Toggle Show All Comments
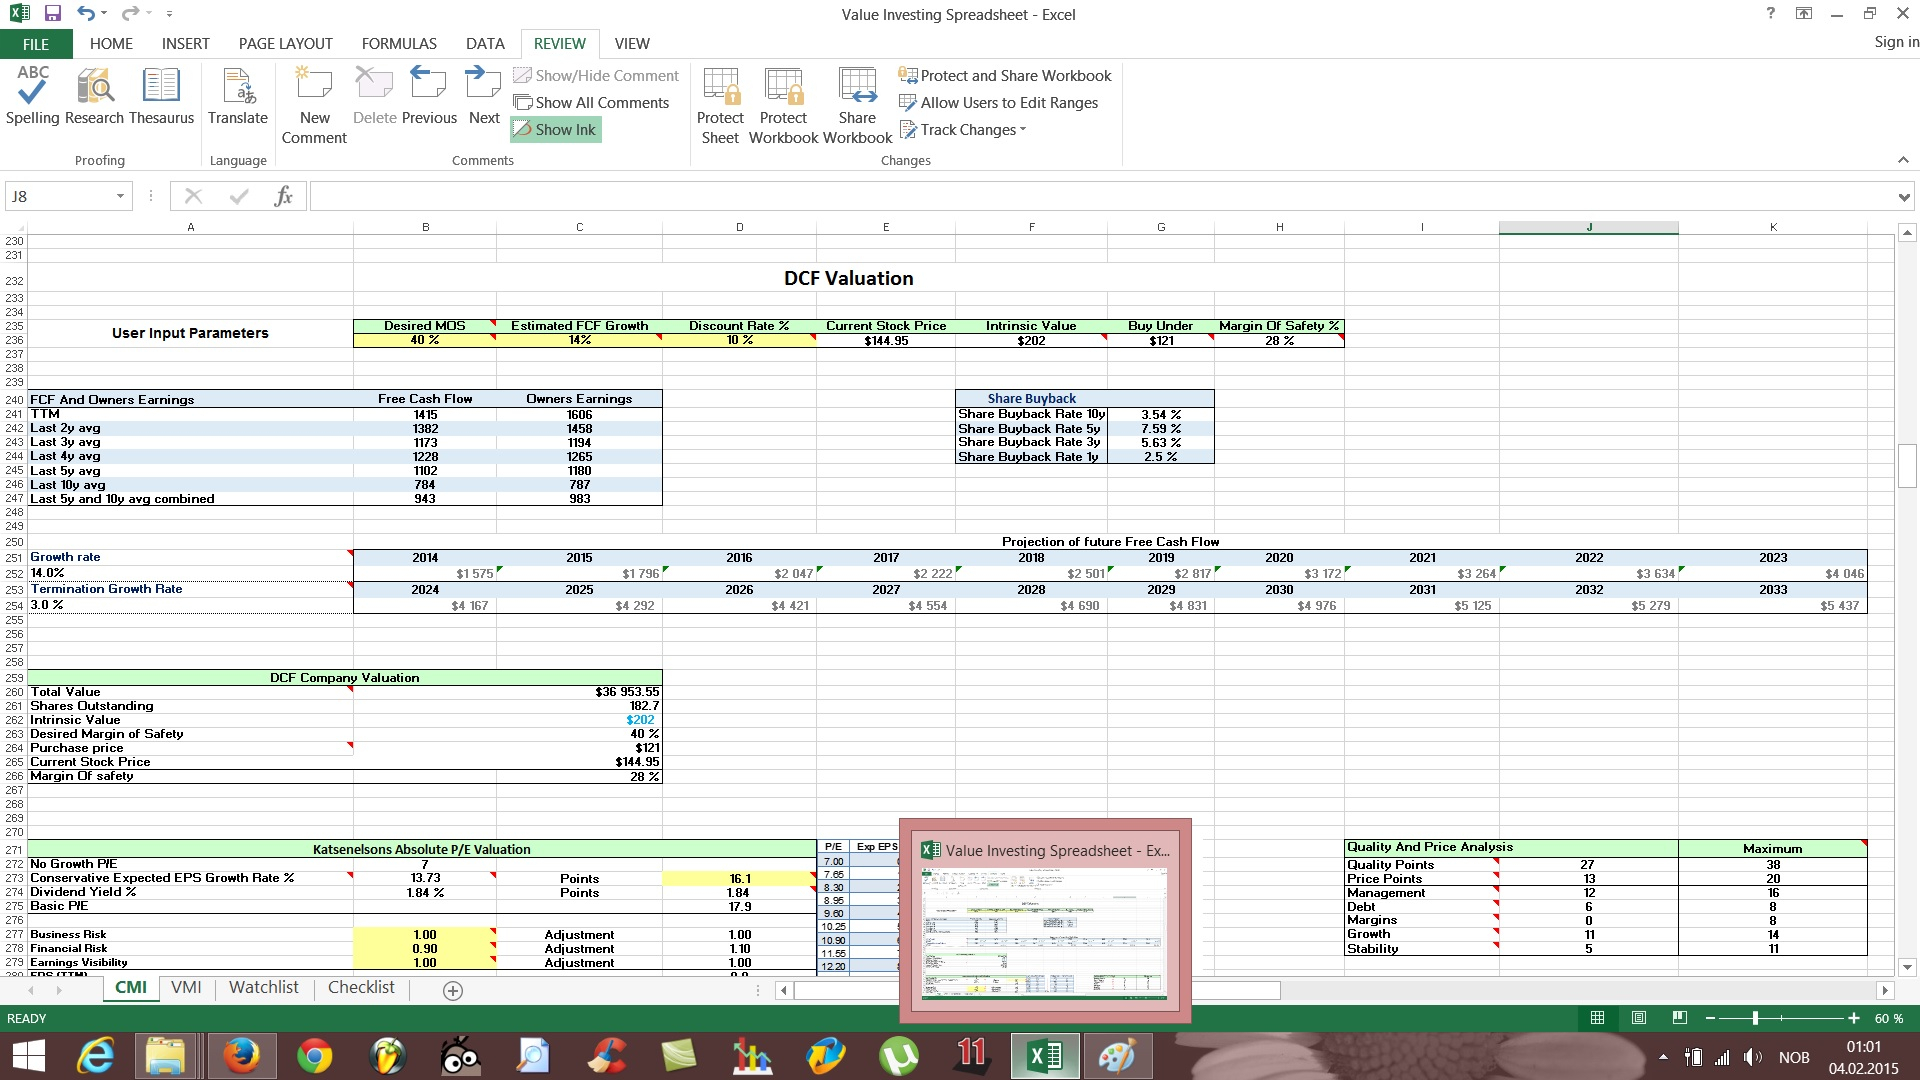 pos(591,102)
